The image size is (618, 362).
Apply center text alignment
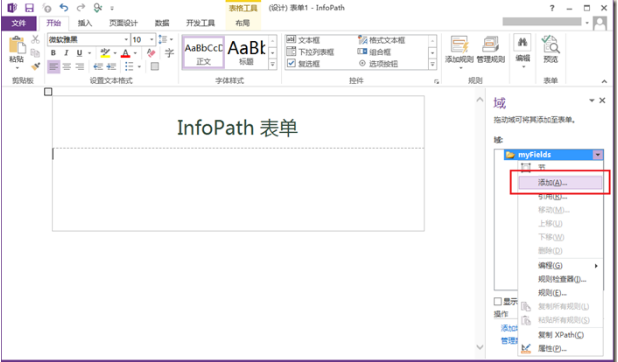[x=67, y=66]
